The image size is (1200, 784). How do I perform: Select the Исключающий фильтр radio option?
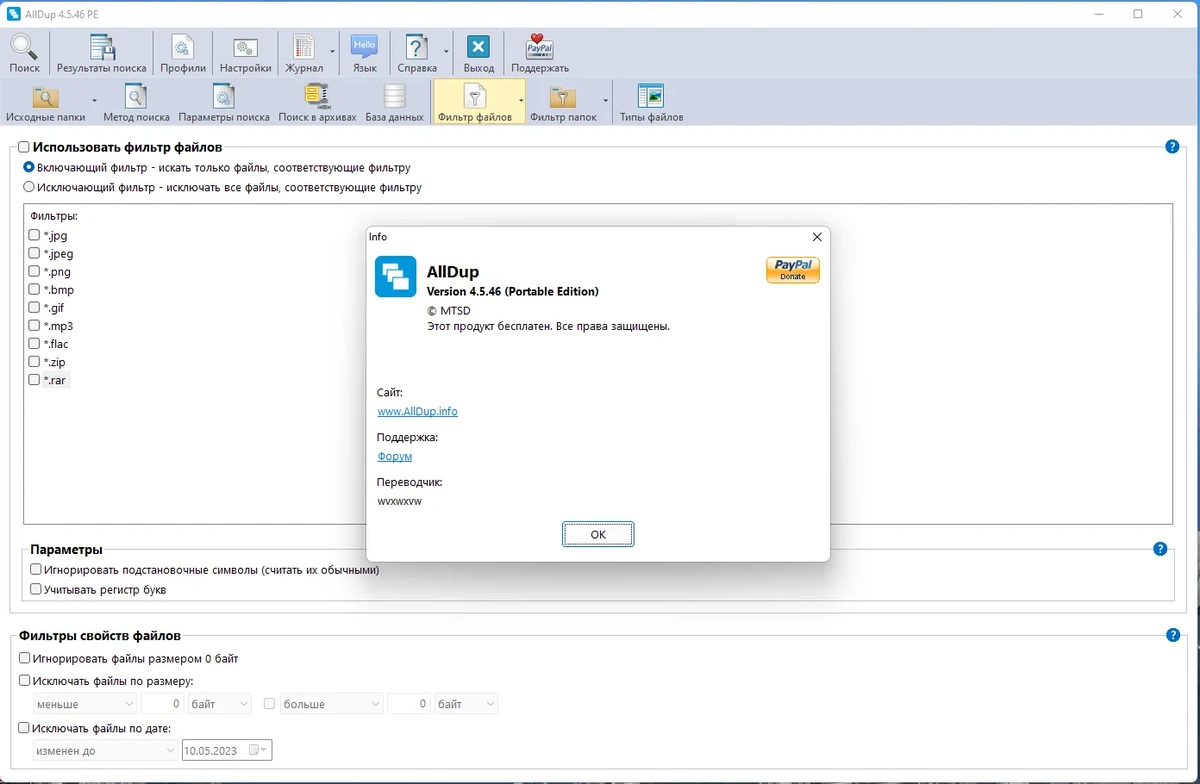[x=29, y=187]
